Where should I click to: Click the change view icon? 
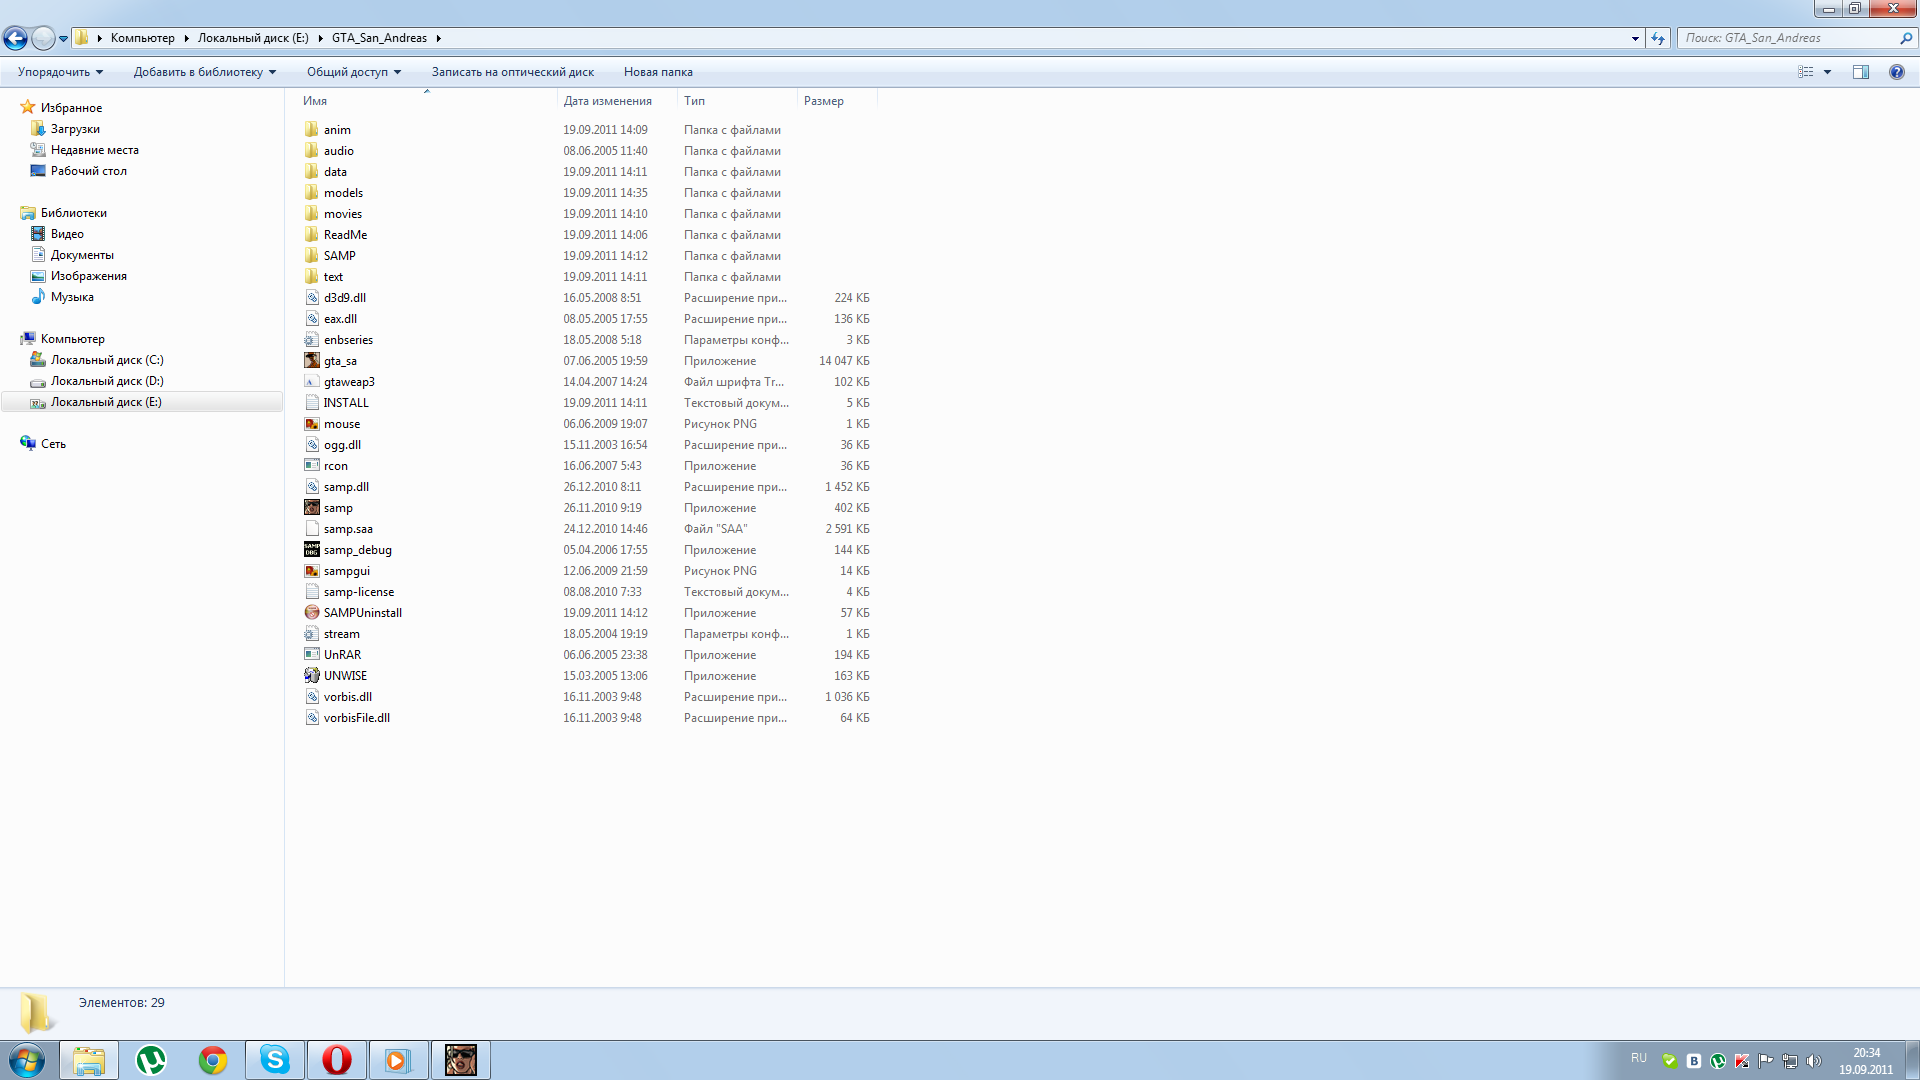click(1805, 72)
